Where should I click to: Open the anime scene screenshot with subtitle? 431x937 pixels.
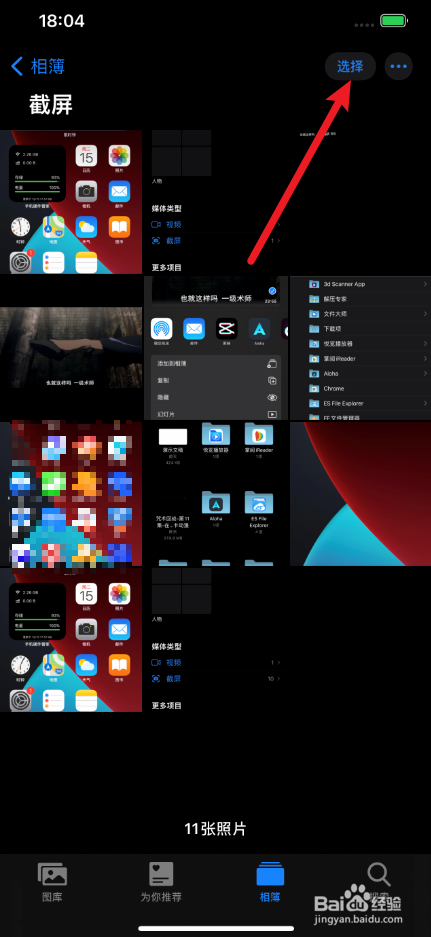71,348
